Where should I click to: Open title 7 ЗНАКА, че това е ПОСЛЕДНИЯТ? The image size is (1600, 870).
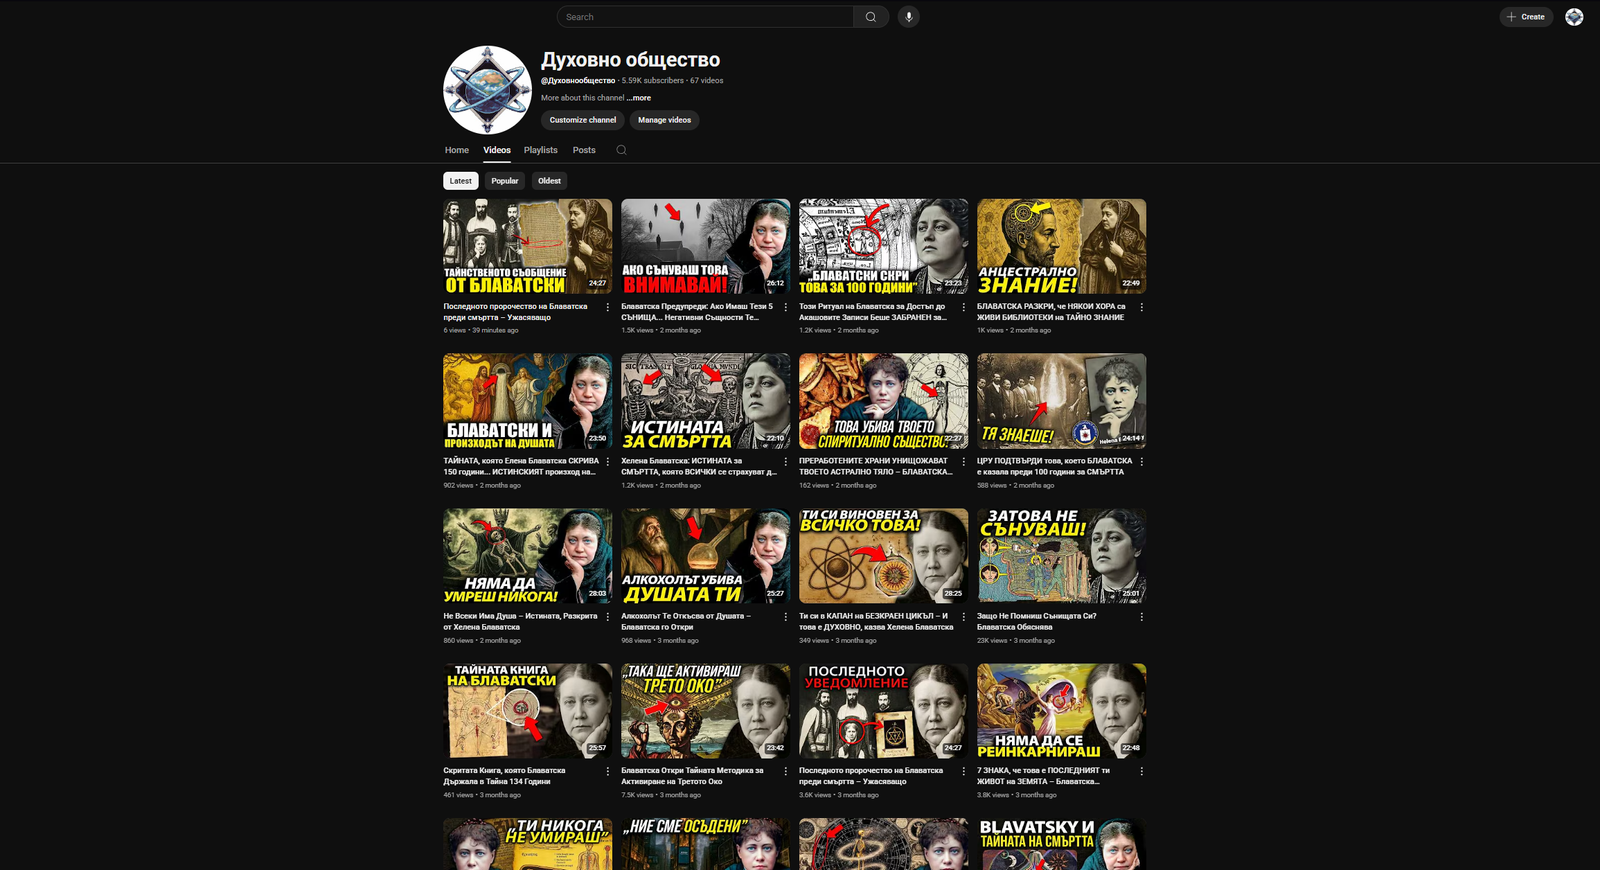(1043, 777)
